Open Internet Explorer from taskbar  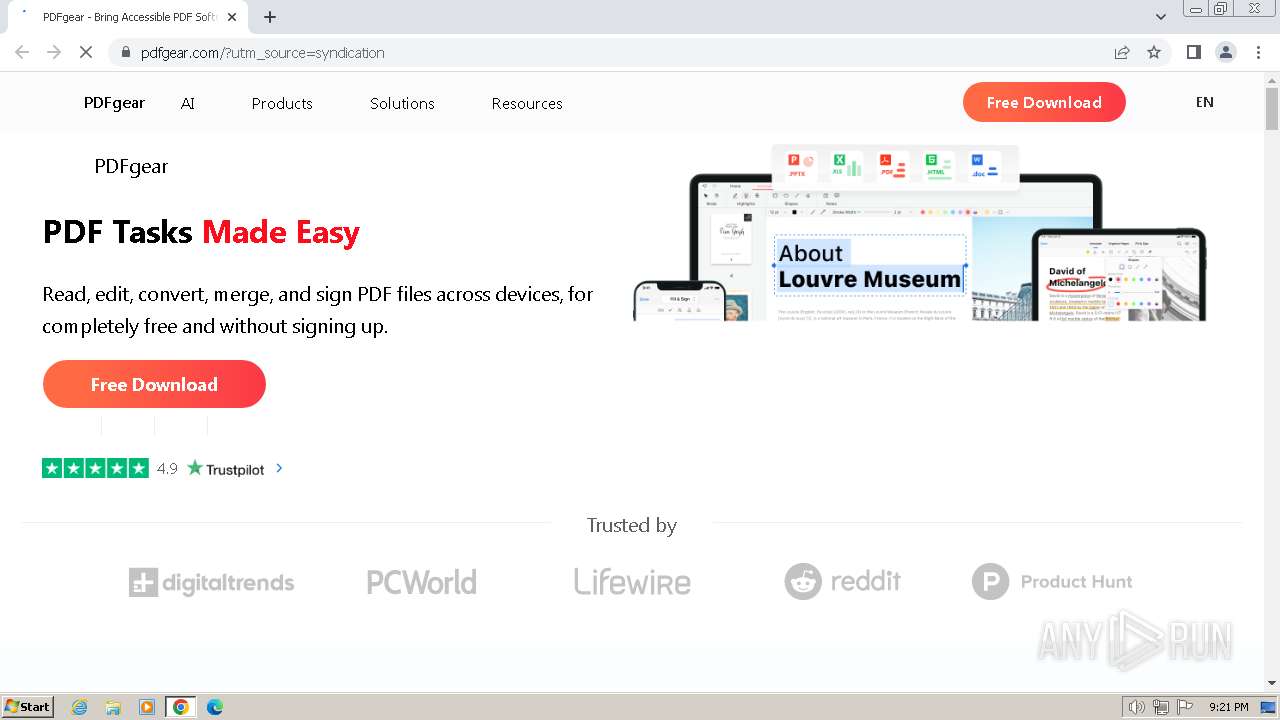(x=80, y=707)
